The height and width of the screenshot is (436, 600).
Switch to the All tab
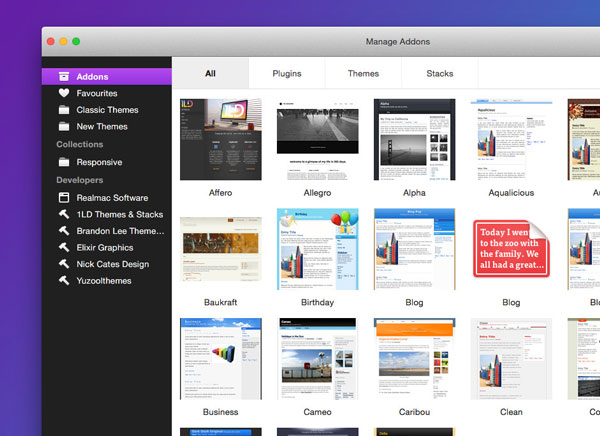210,73
